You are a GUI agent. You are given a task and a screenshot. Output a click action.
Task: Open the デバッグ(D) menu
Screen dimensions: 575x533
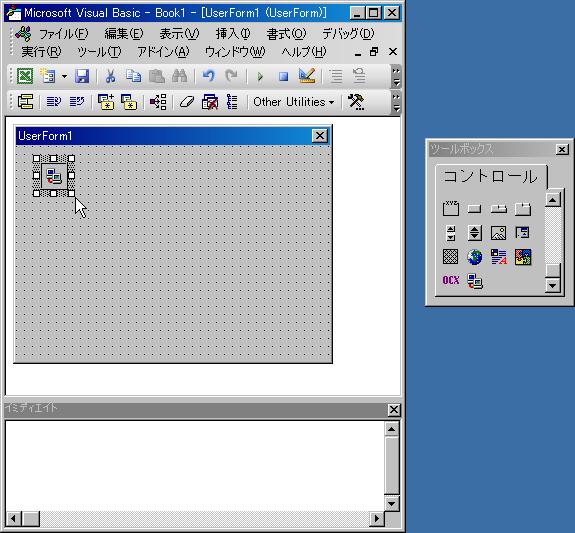pyautogui.click(x=348, y=34)
